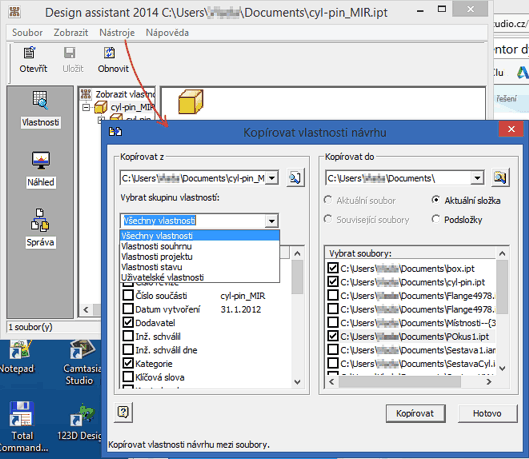
Task: Select cyl-pin_MIR tree node icon
Action: tap(101, 108)
